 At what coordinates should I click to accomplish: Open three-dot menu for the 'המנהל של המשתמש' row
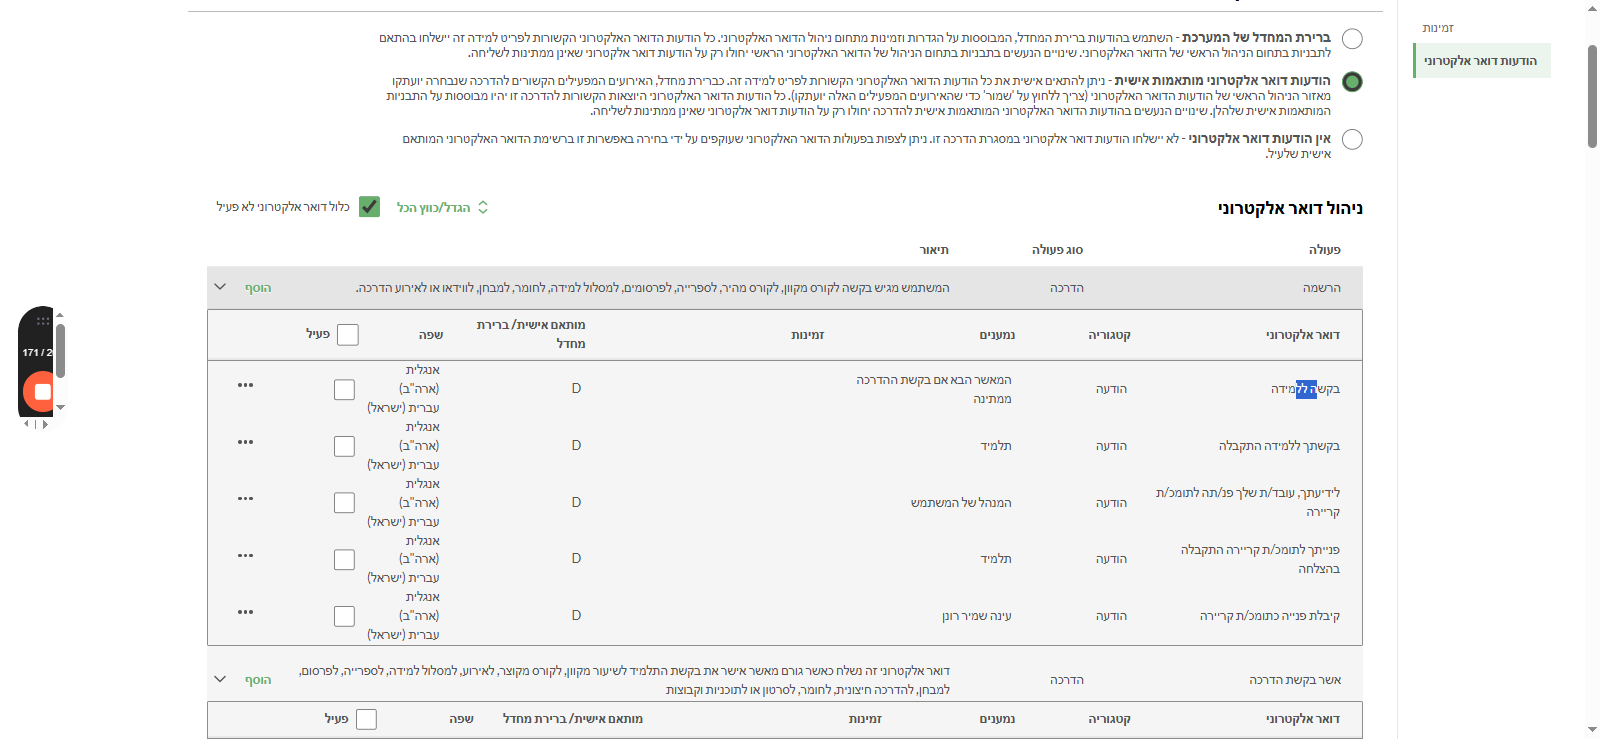tap(245, 498)
